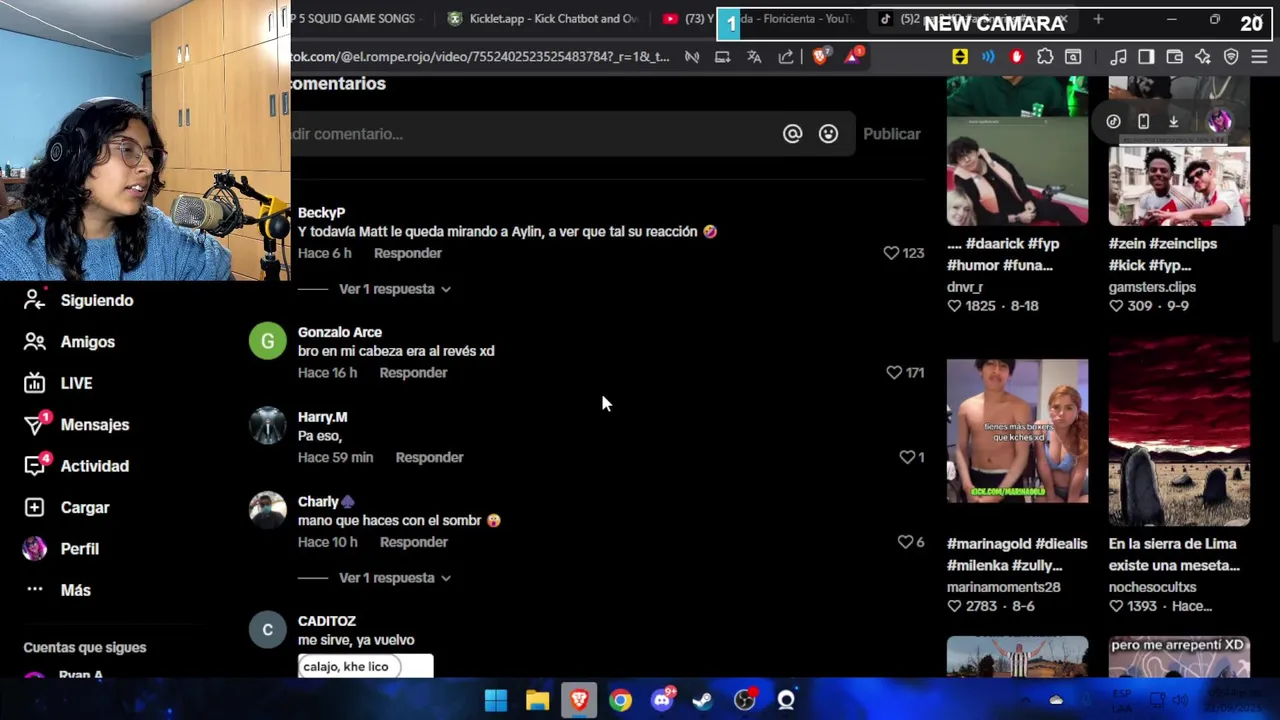Open the Brave Wallet icon
The width and height of the screenshot is (1280, 720).
1174,57
